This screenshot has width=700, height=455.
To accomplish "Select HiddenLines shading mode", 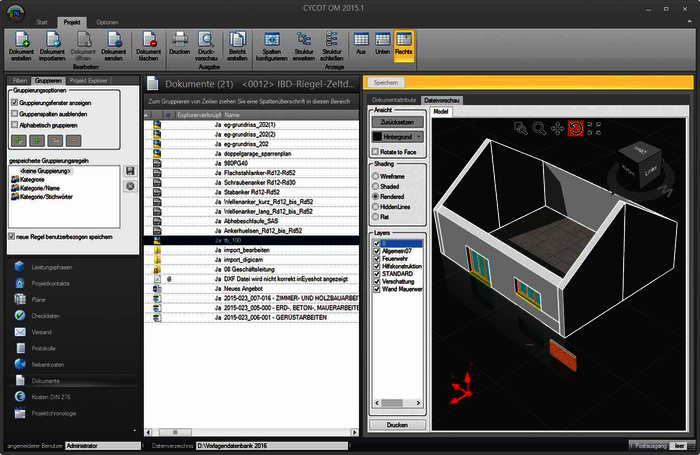I will click(375, 207).
